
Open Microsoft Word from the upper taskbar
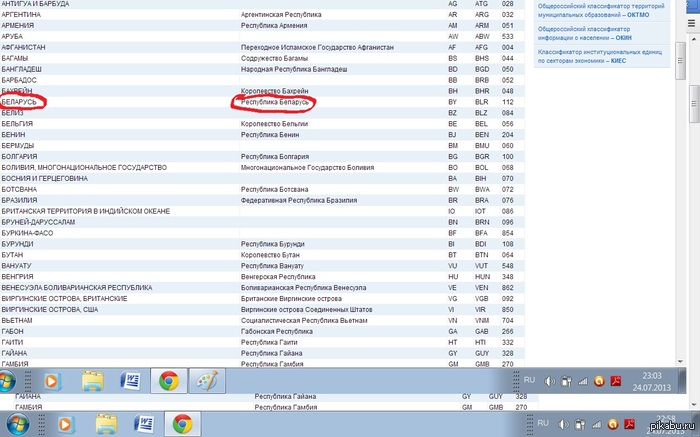pyautogui.click(x=129, y=381)
